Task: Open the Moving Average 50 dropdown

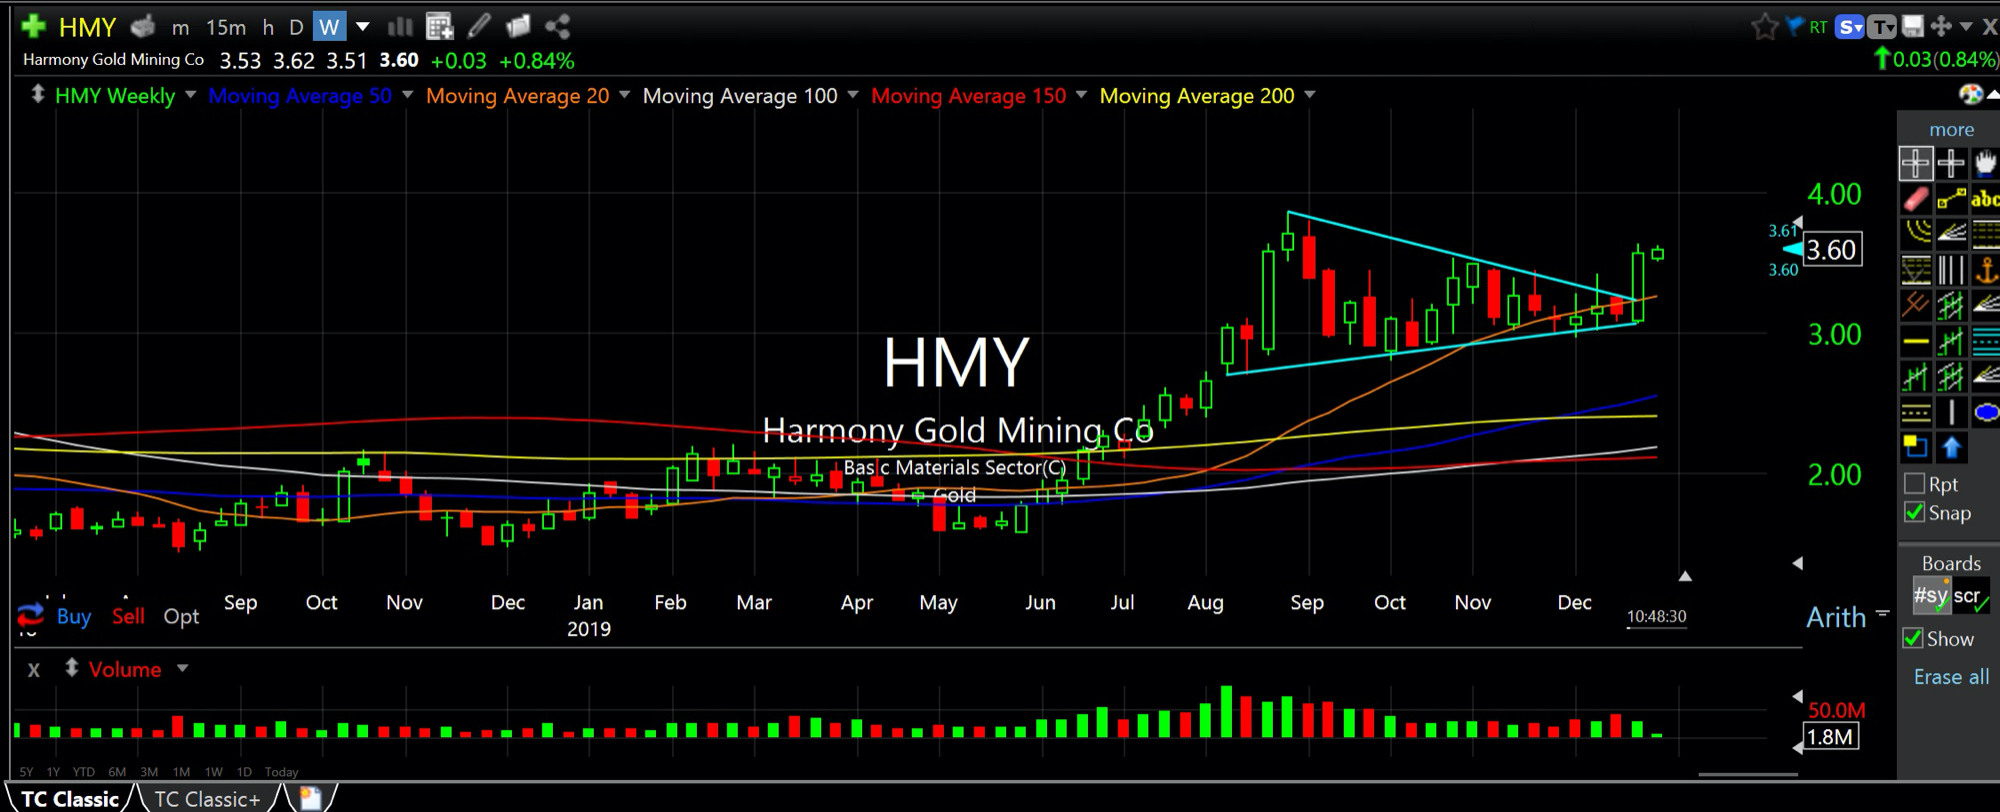Action: [x=407, y=95]
